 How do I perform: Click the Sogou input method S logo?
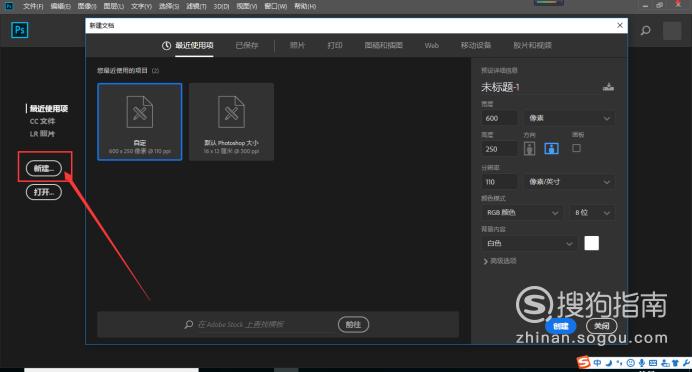583,362
